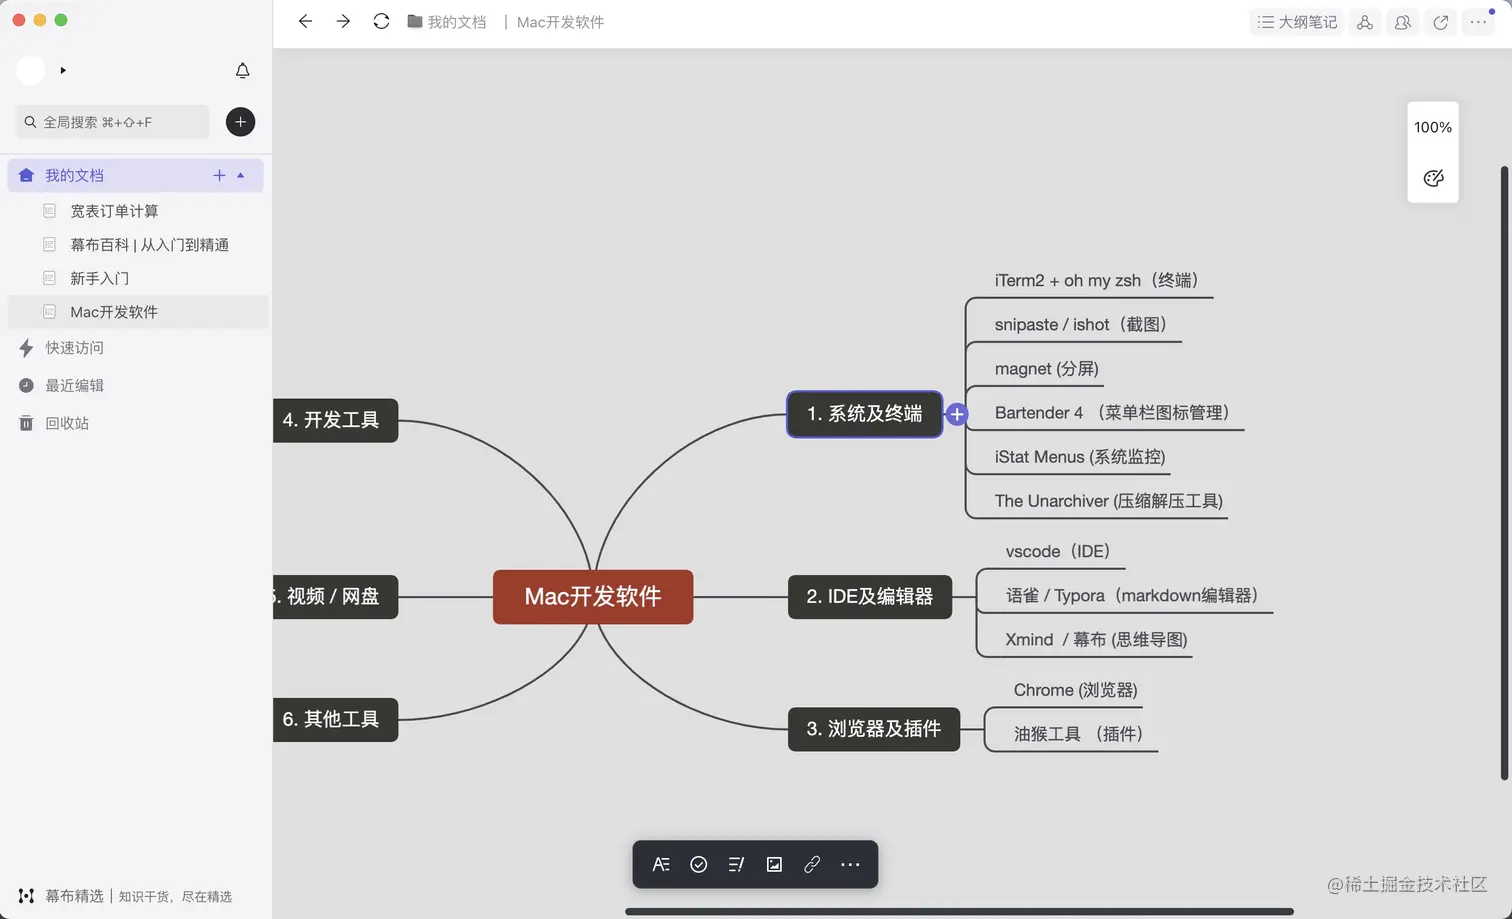Open 幕布百科 | 从入门到精通 document
This screenshot has height=919, width=1512.
tap(149, 245)
